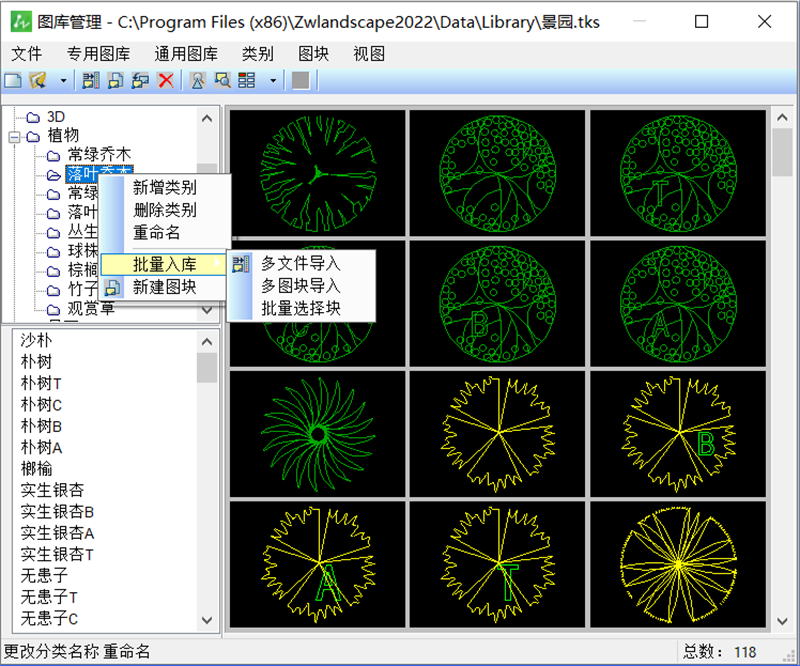Image resolution: width=800 pixels, height=666 pixels.
Task: Click the thumbnail layout grid icon
Action: pos(247,80)
